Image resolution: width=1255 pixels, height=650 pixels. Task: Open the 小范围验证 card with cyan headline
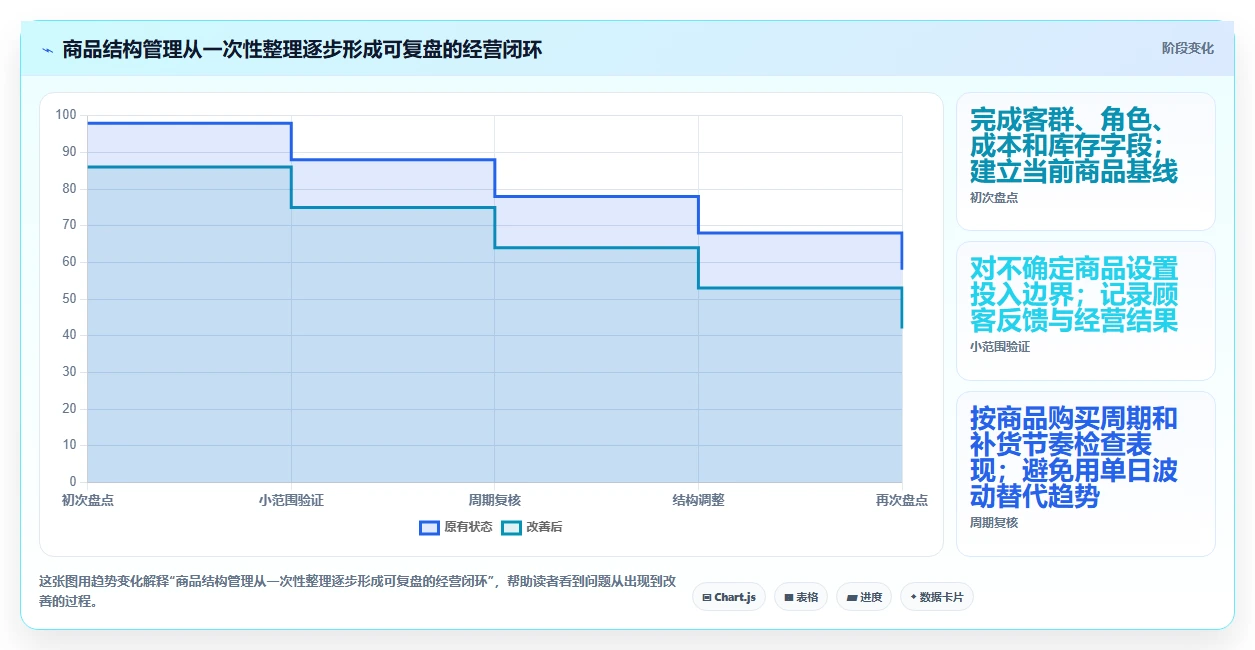[1086, 311]
